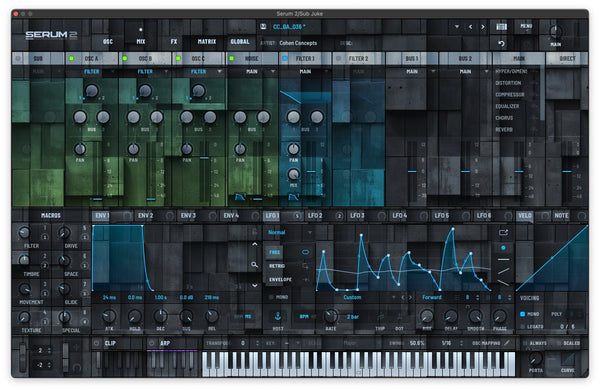The height and width of the screenshot is (391, 600).
Task: Toggle FILTER 2 on/off
Action: [338, 58]
